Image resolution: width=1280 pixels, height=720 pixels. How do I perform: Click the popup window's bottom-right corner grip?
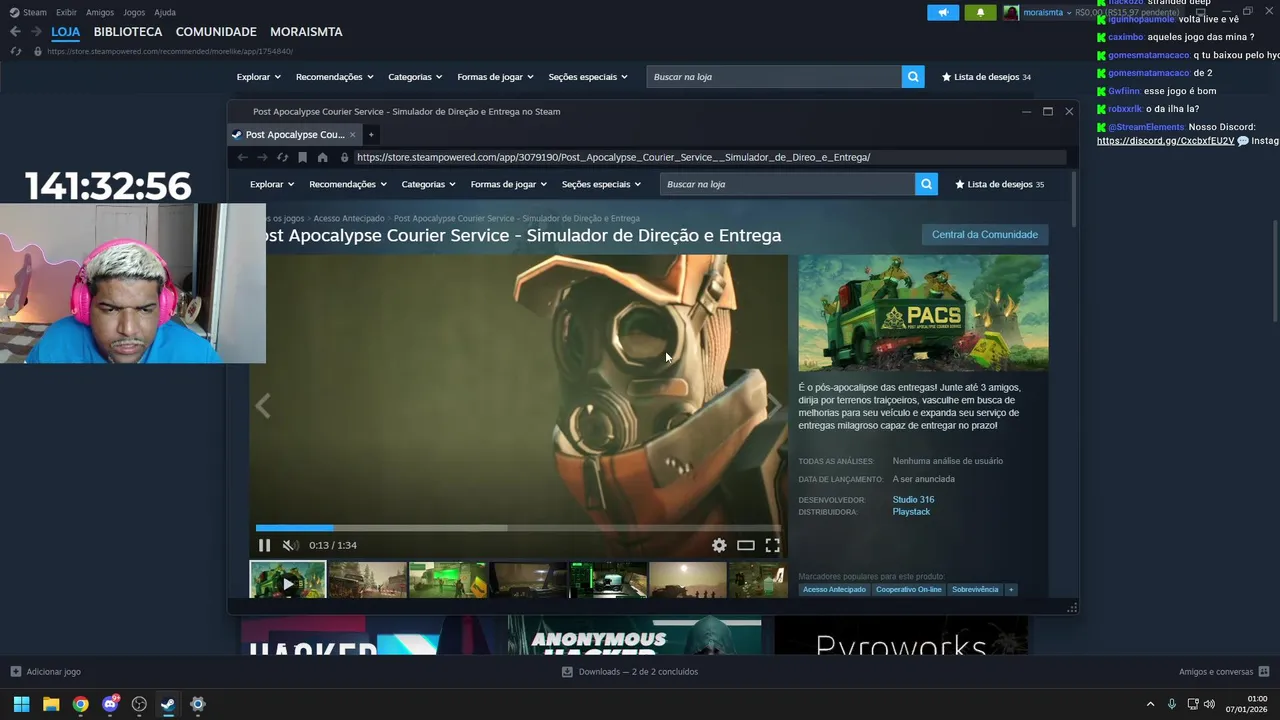[x=1072, y=607]
